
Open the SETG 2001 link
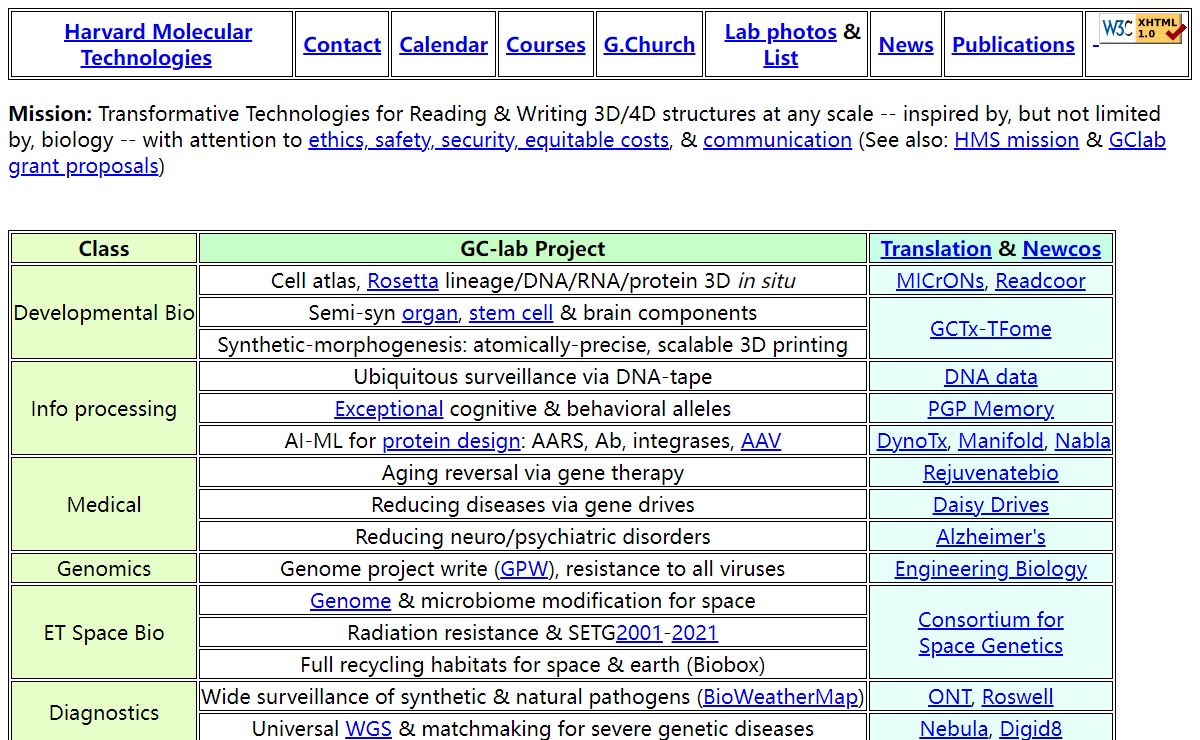640,633
